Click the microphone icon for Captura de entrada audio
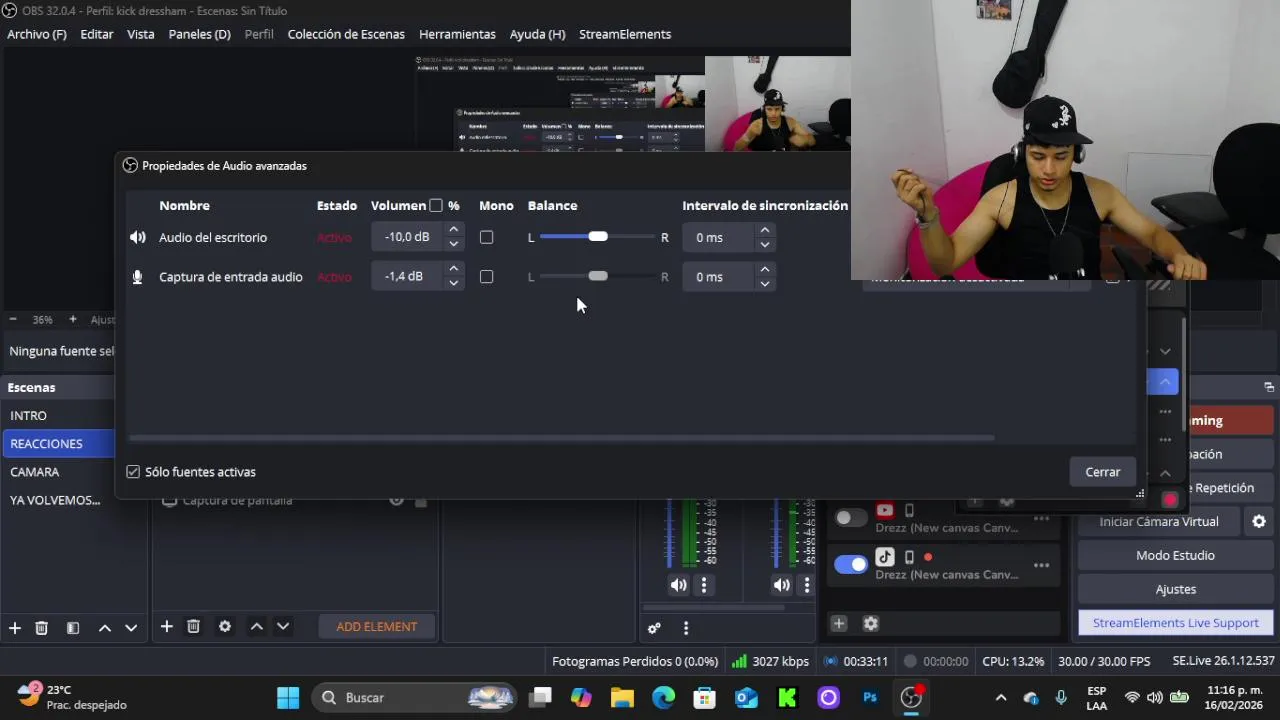 tap(137, 277)
